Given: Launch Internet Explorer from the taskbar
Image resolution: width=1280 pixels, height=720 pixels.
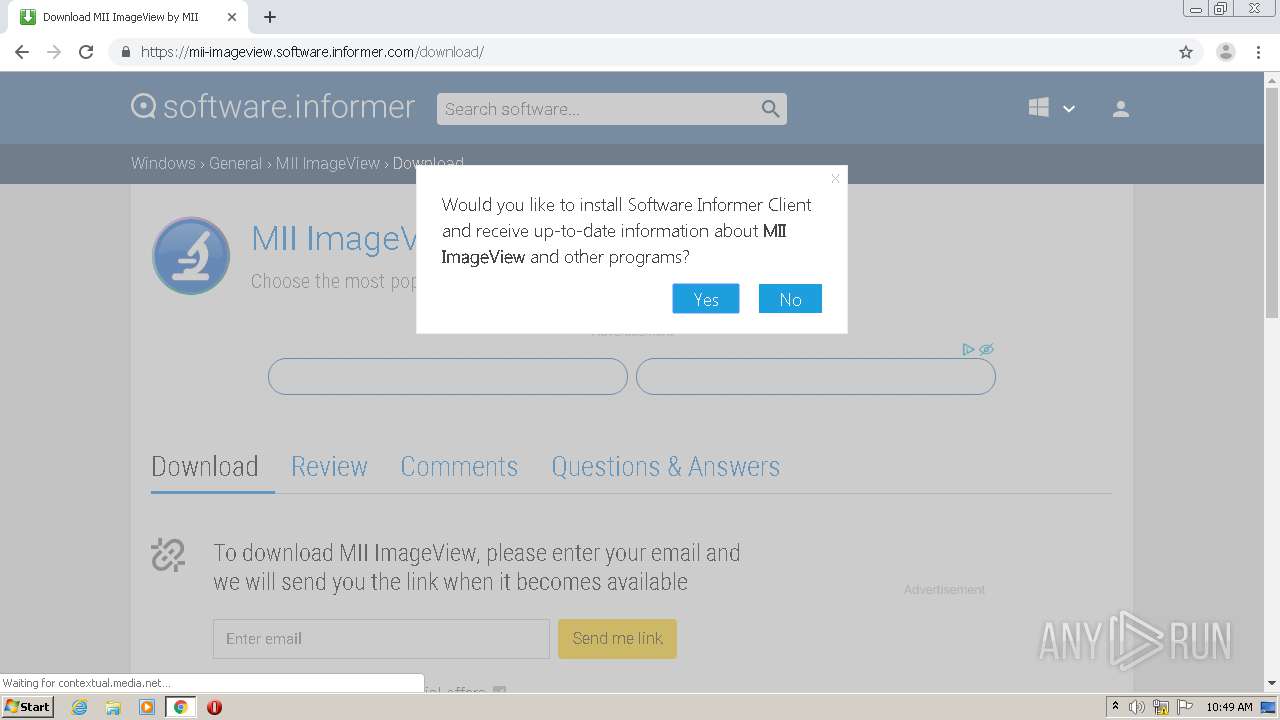Looking at the screenshot, I should 80,707.
